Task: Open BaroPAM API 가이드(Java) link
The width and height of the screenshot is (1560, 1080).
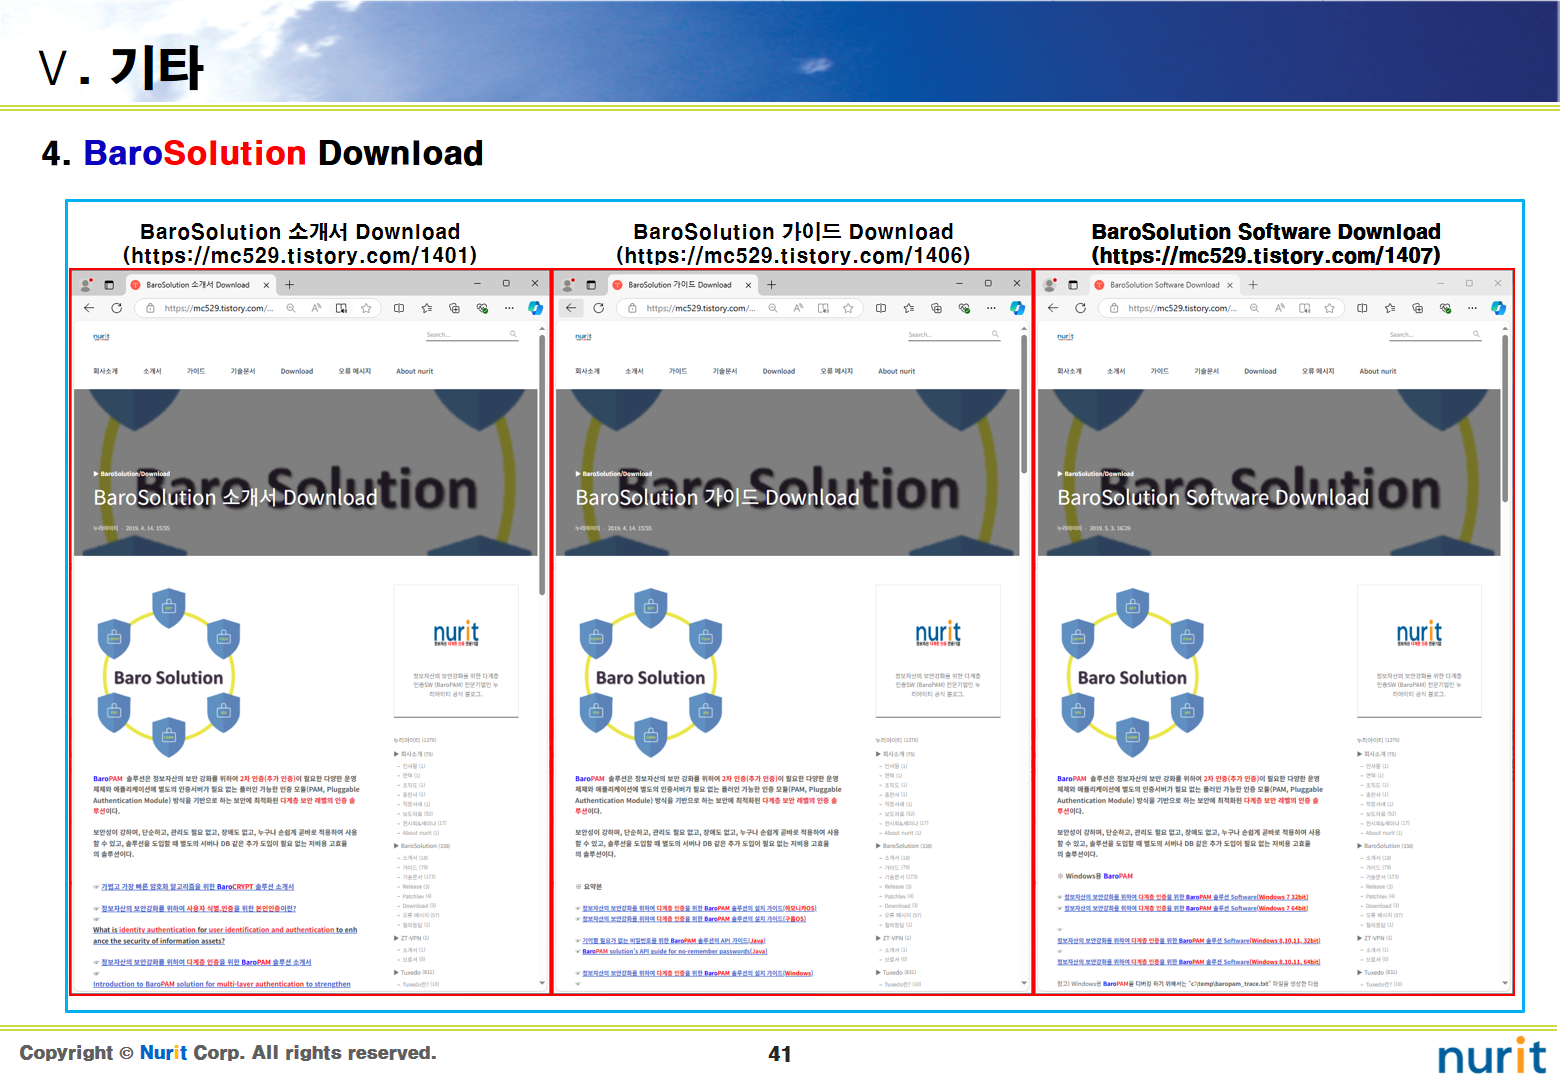Action: click(674, 941)
